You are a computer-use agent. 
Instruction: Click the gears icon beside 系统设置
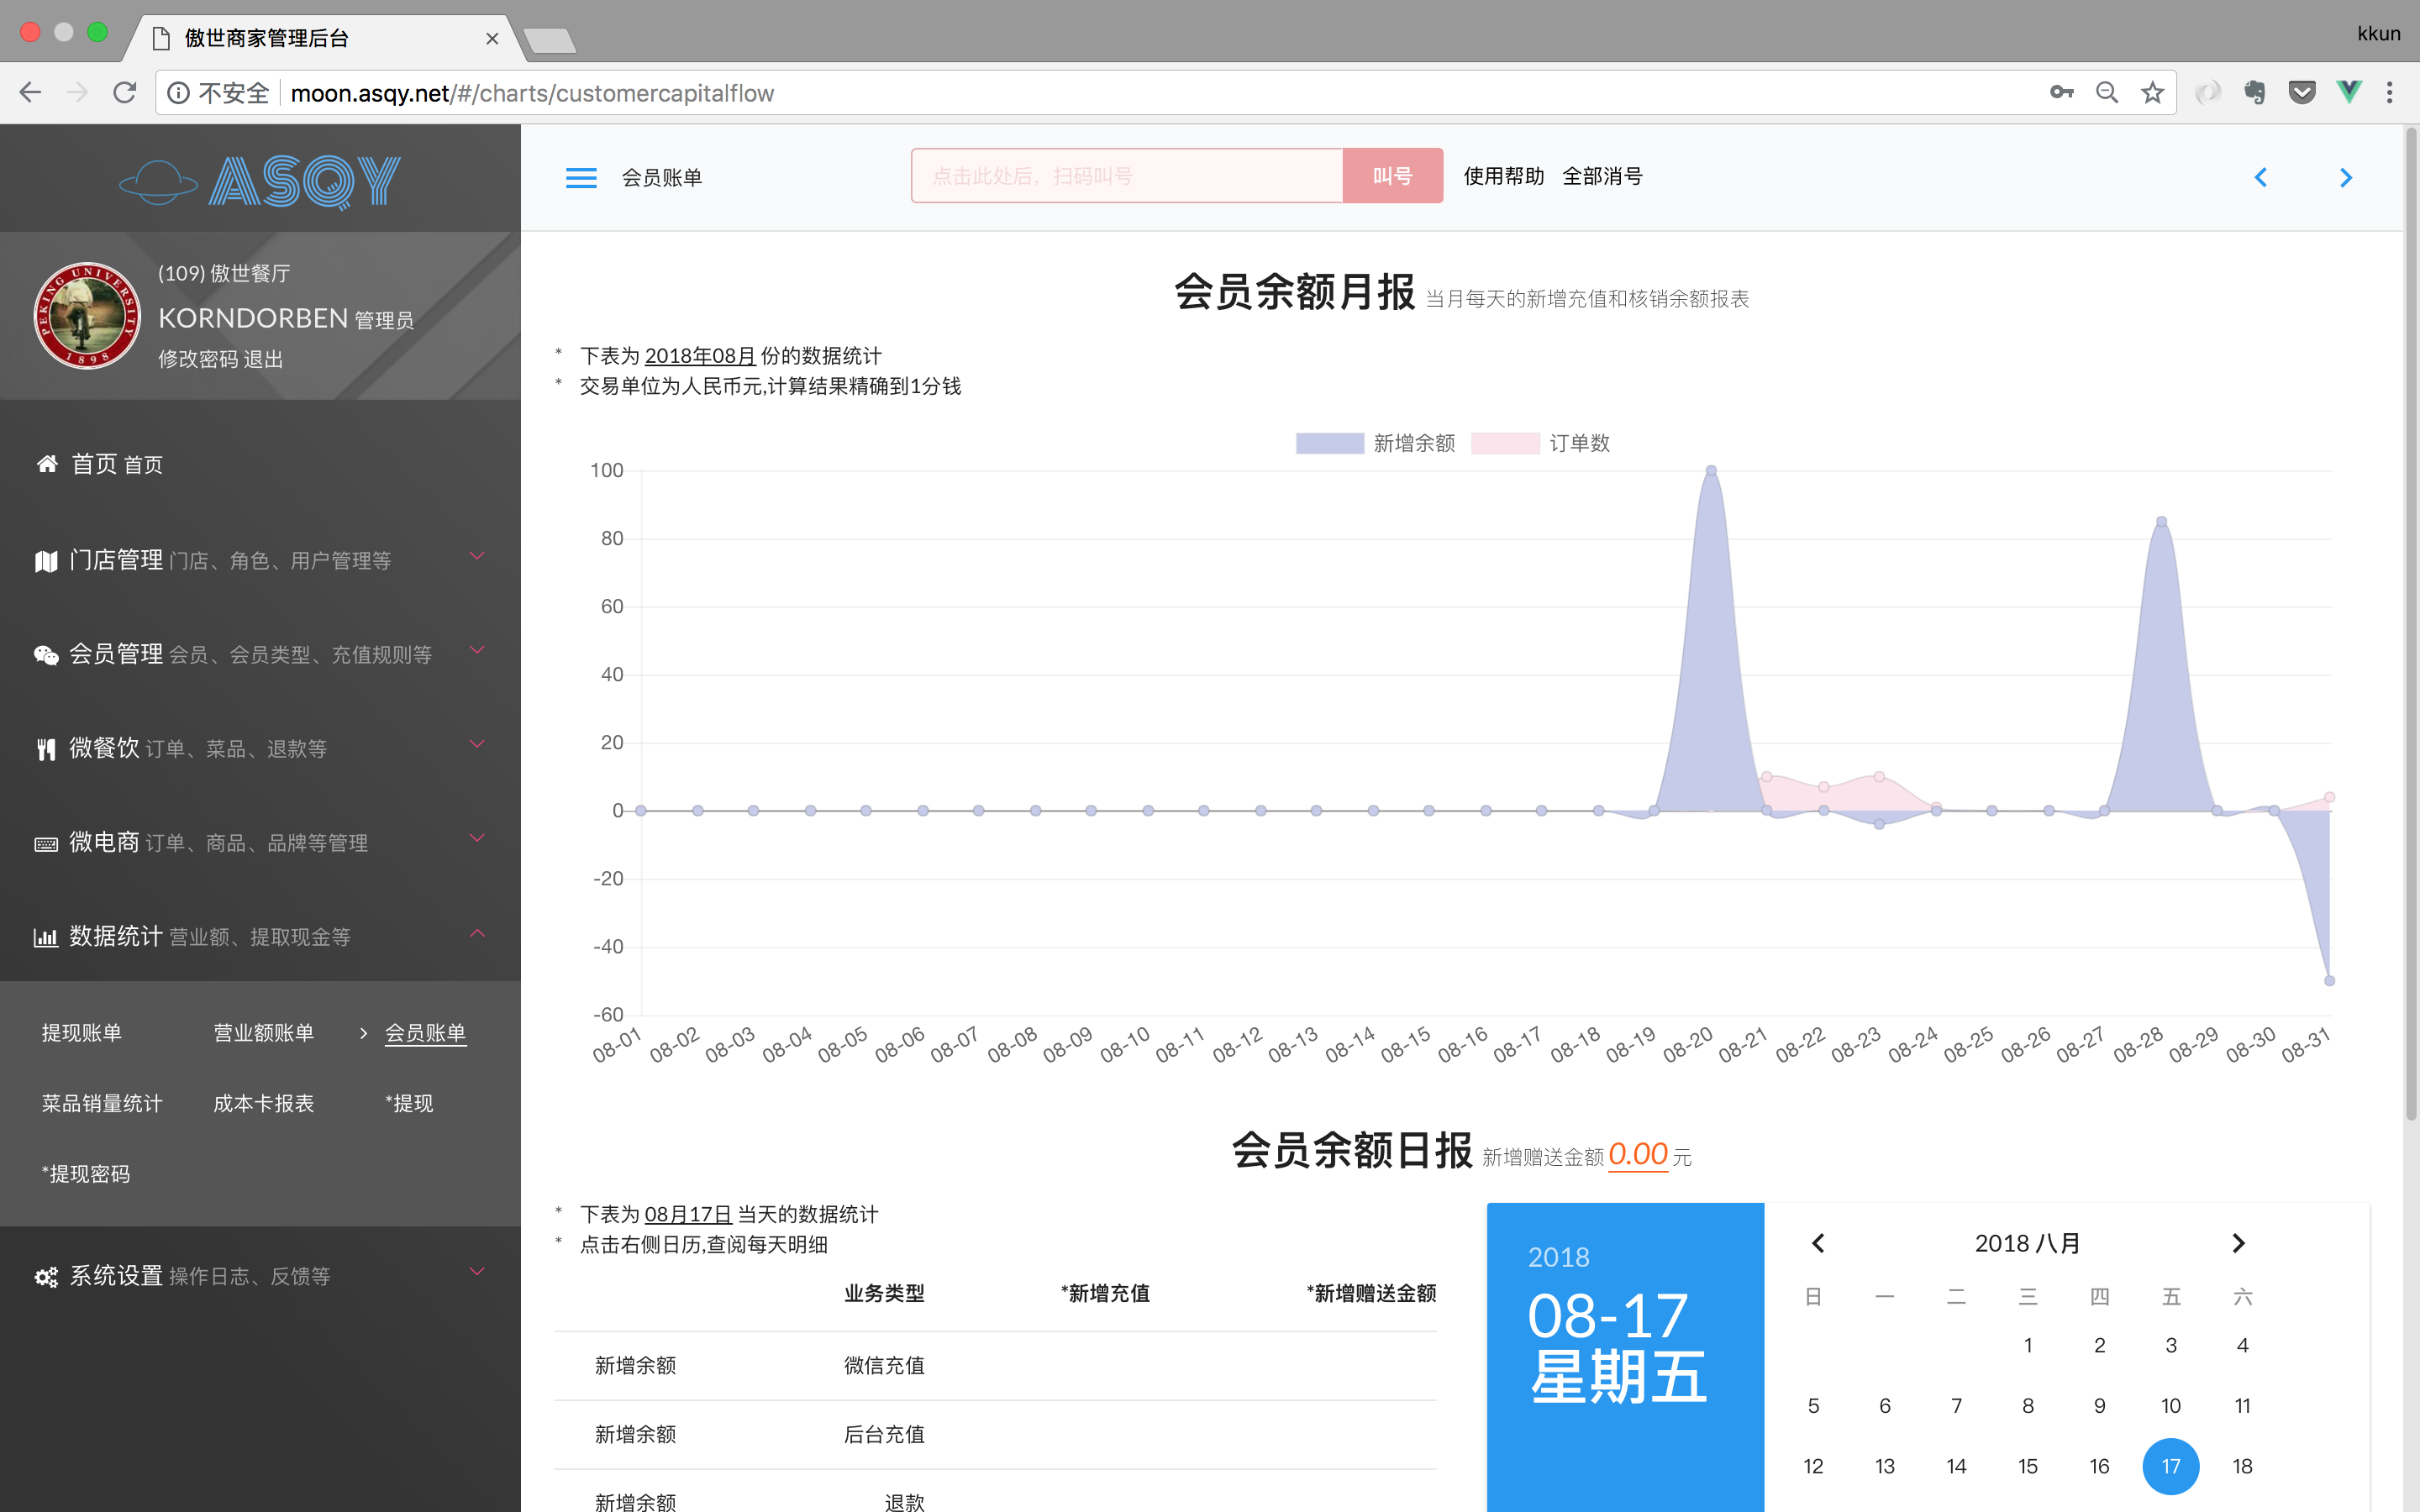[46, 1277]
